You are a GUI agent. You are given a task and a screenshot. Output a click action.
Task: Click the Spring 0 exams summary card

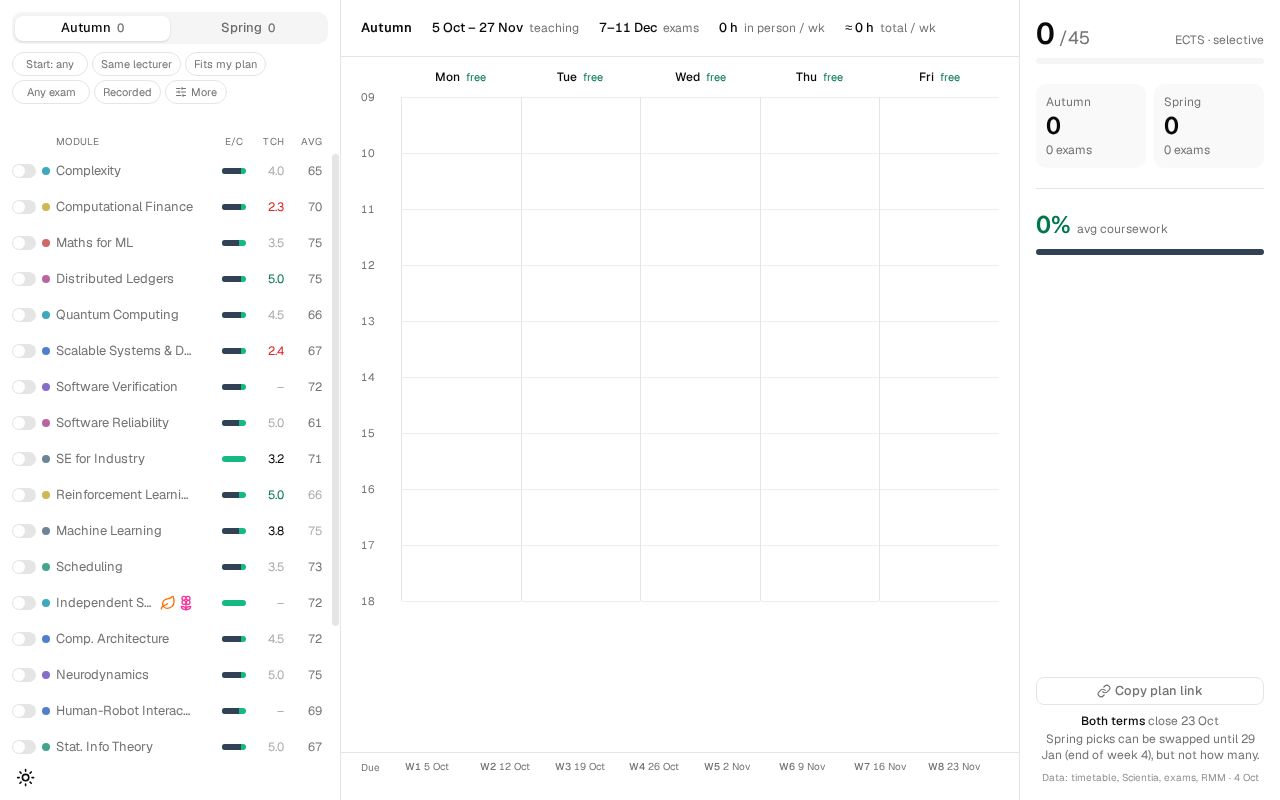point(1208,126)
